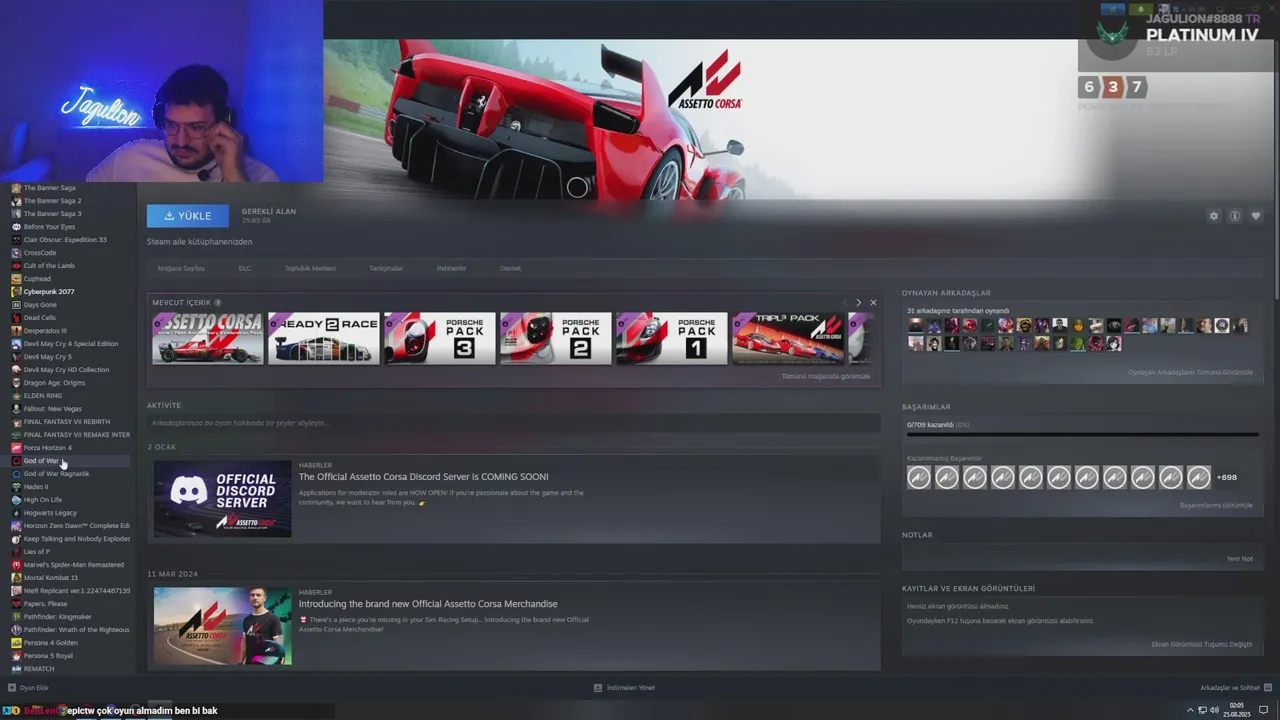
Task: Open the Rehberler tab
Action: point(451,268)
